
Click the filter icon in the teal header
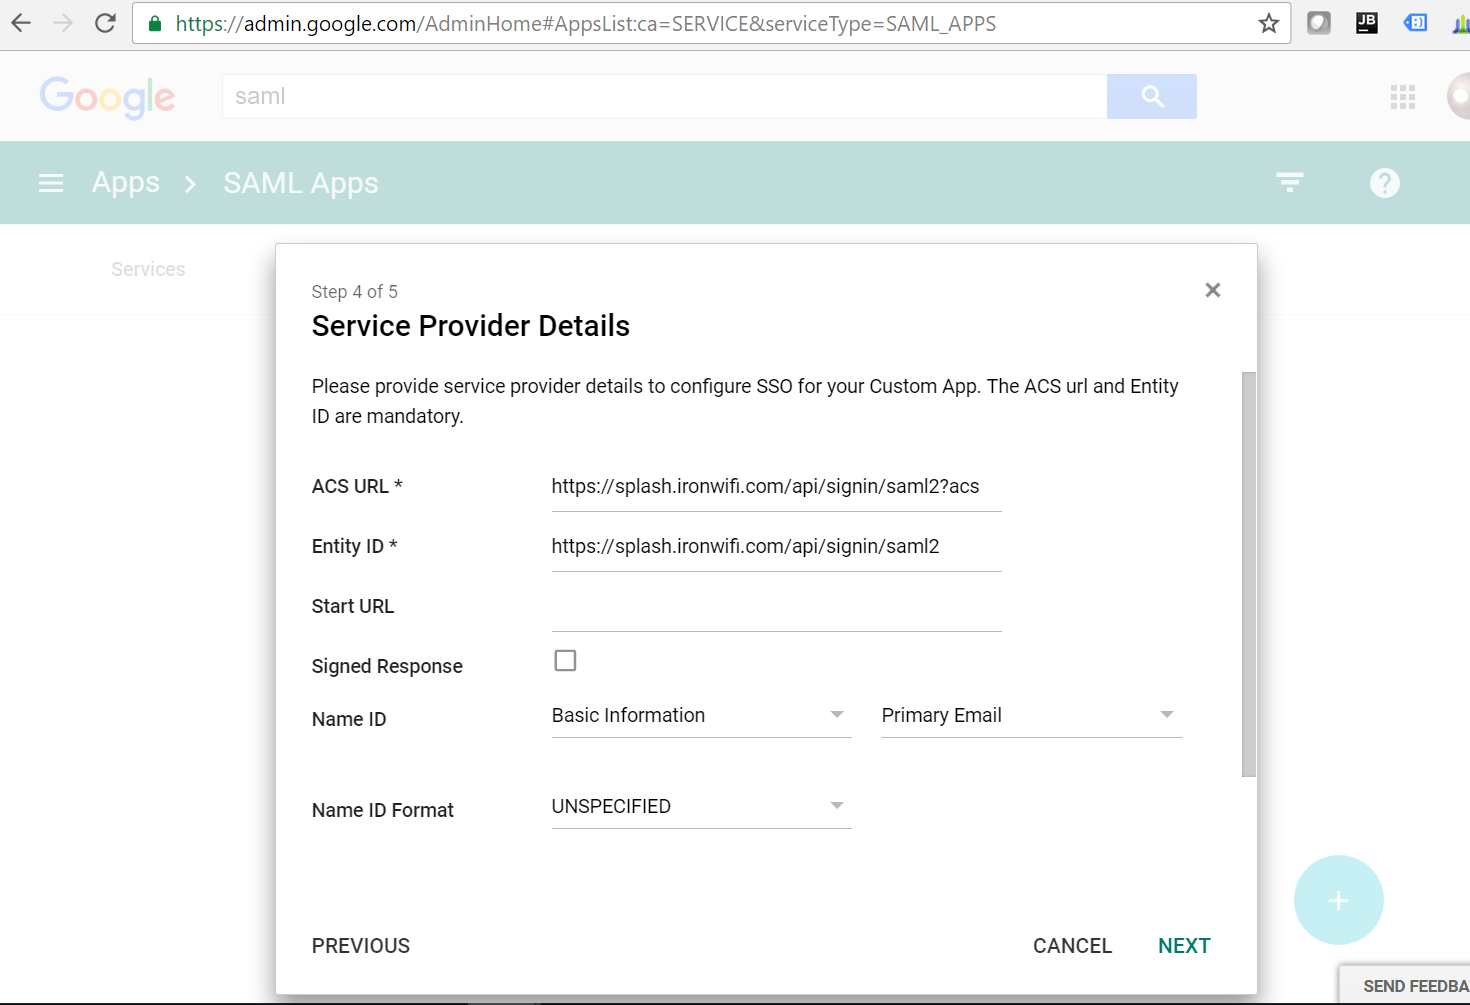(1289, 182)
